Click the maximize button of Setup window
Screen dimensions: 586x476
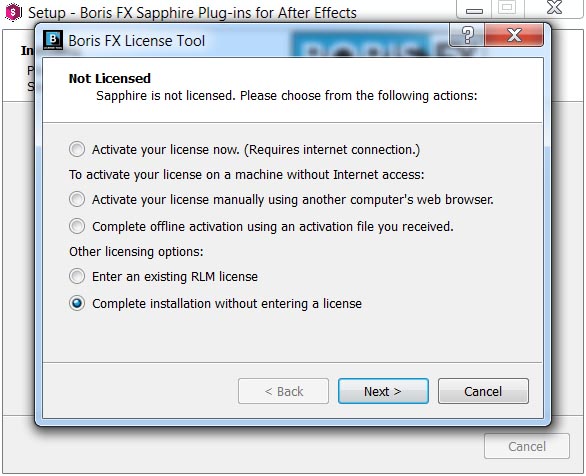pyautogui.click(x=507, y=8)
